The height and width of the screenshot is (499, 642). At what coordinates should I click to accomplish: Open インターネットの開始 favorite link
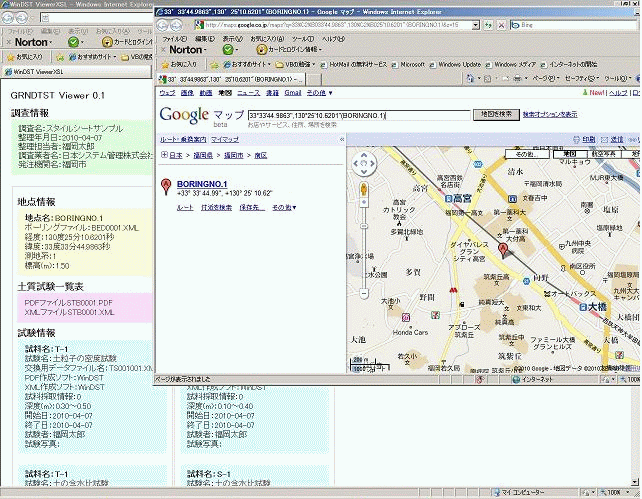[x=568, y=64]
